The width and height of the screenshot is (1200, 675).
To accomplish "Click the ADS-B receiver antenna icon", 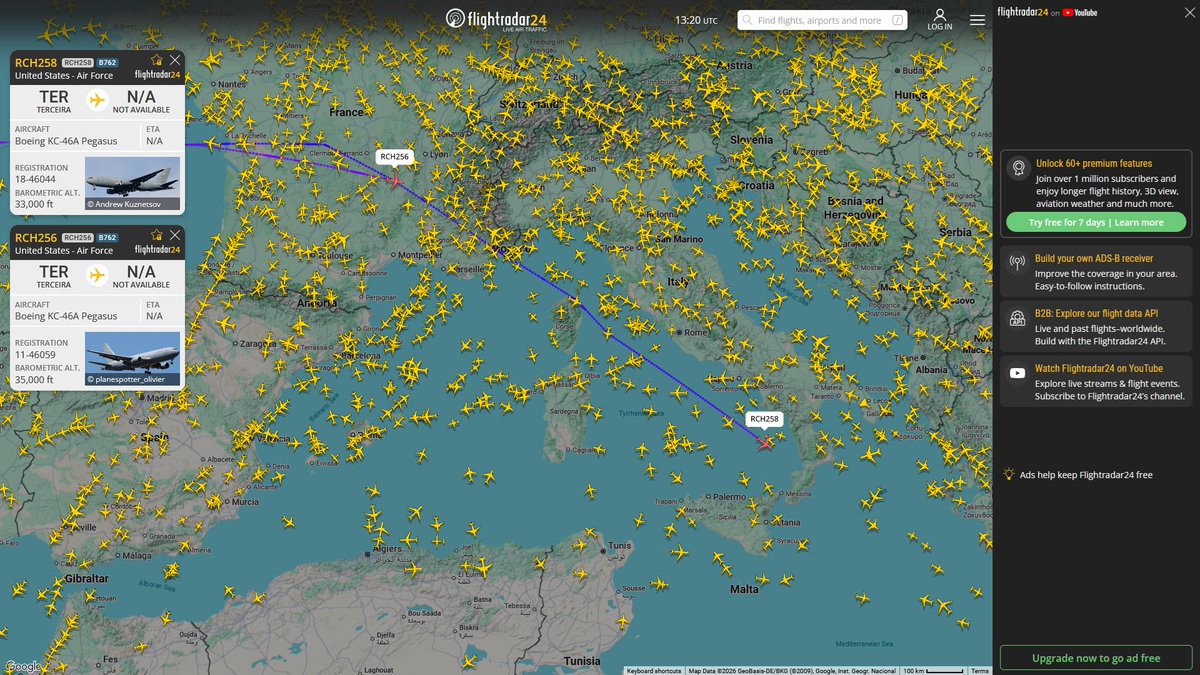I will pyautogui.click(x=1018, y=264).
